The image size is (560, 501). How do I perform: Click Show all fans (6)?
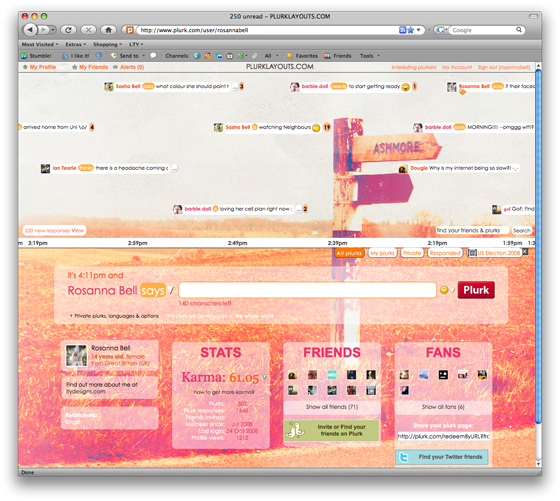click(x=443, y=407)
